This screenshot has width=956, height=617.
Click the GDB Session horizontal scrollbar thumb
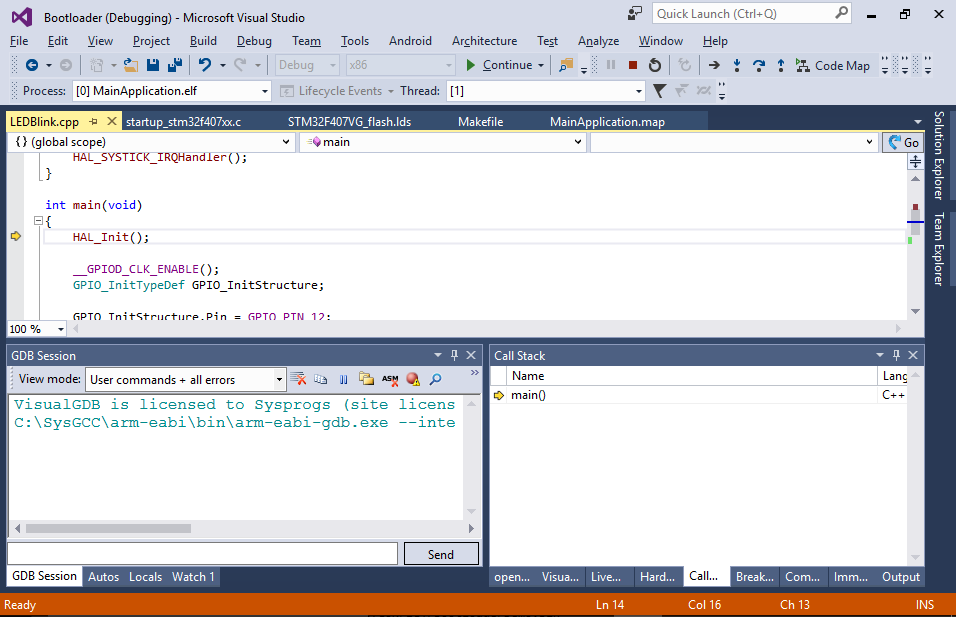tap(109, 529)
